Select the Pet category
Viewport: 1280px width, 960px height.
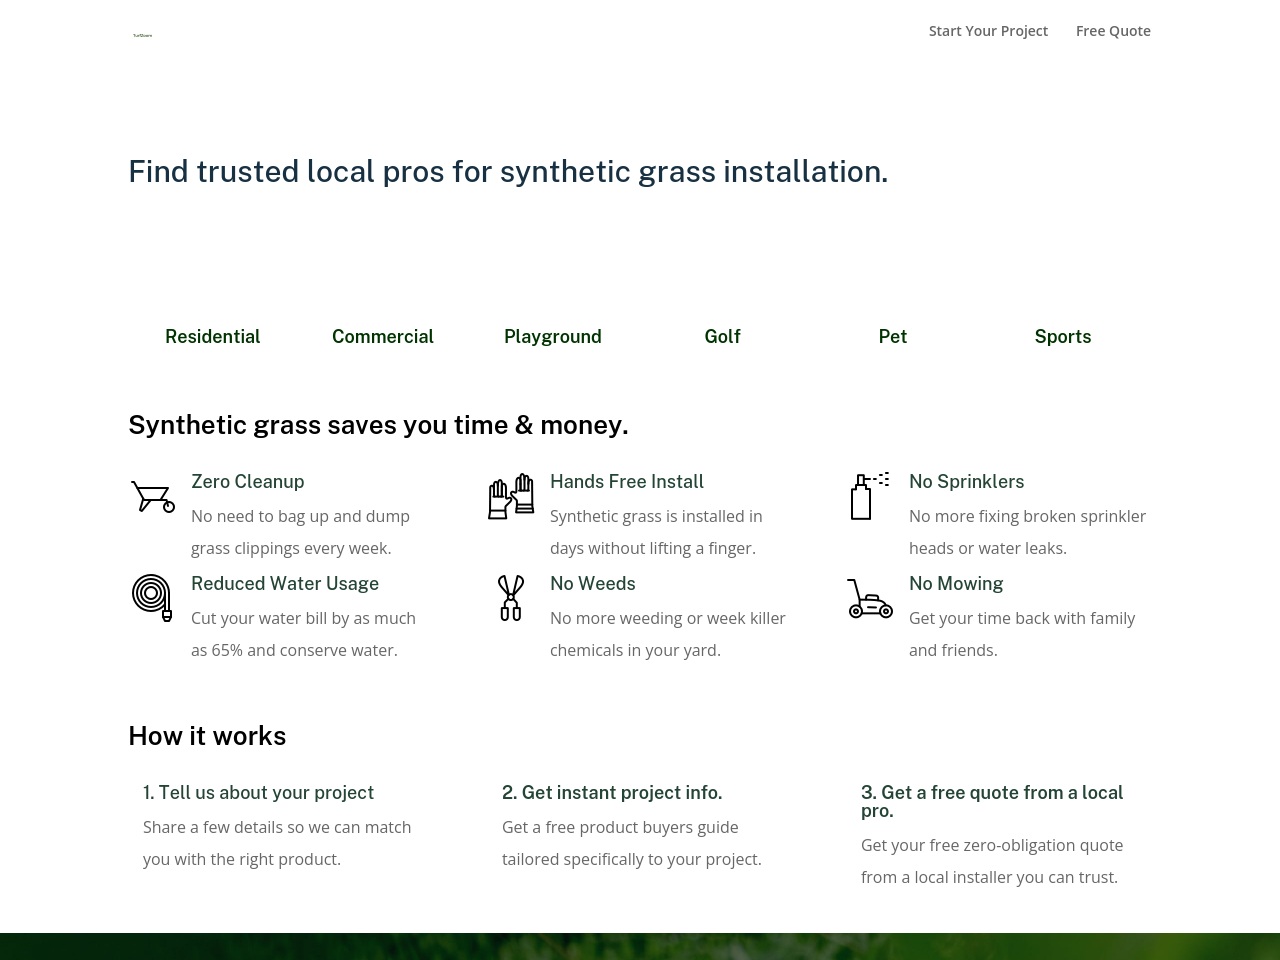pyautogui.click(x=893, y=337)
